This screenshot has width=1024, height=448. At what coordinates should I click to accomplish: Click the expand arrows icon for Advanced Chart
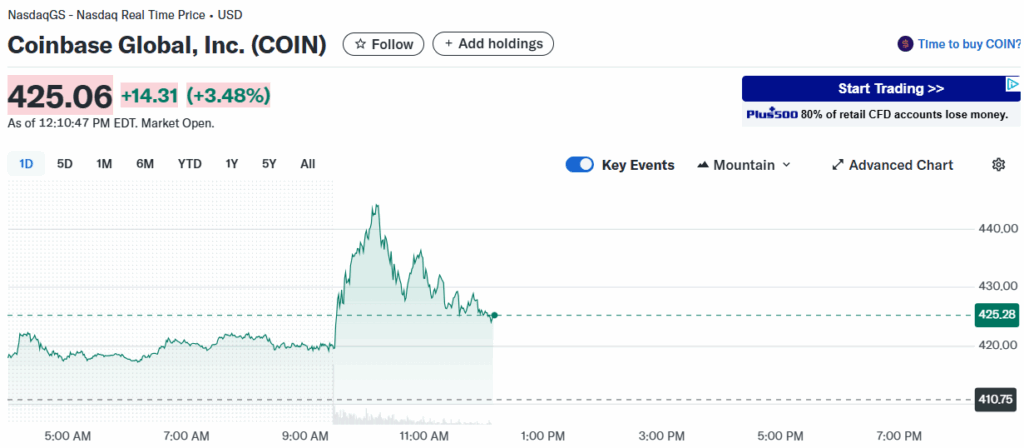click(x=838, y=165)
